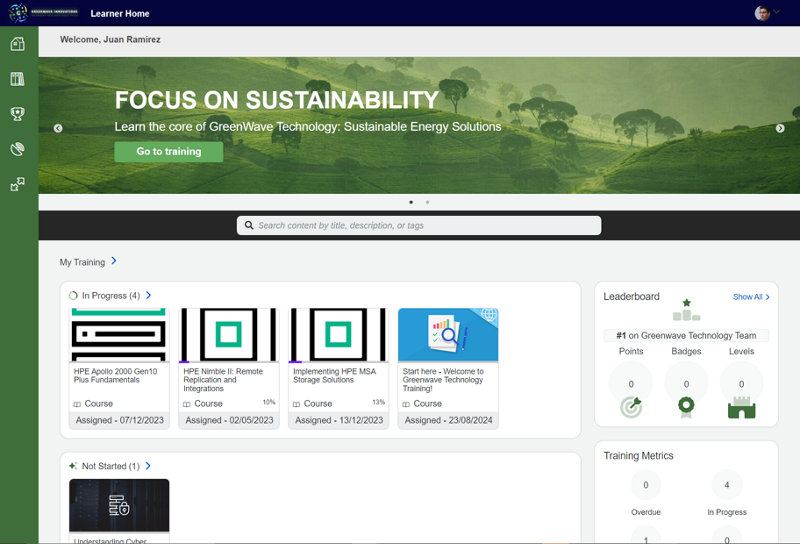The height and width of the screenshot is (544, 800).
Task: Click Start here - Welcome to Greenwave title
Action: pos(443,380)
